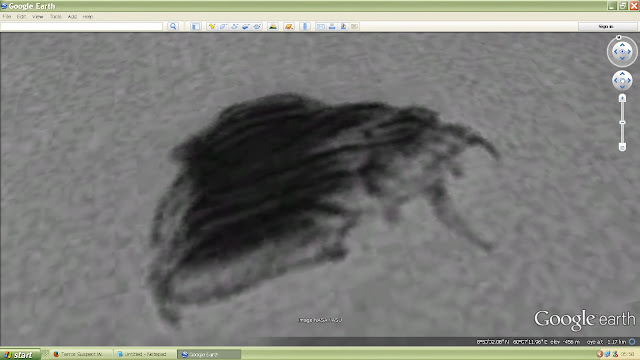Show the ruler measurement tool
This screenshot has height=360, width=640.
305,27
